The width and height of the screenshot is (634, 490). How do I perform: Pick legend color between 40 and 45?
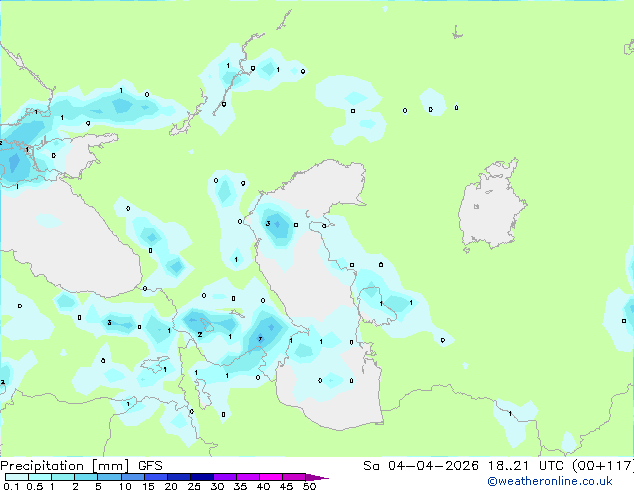pyautogui.click(x=271, y=477)
